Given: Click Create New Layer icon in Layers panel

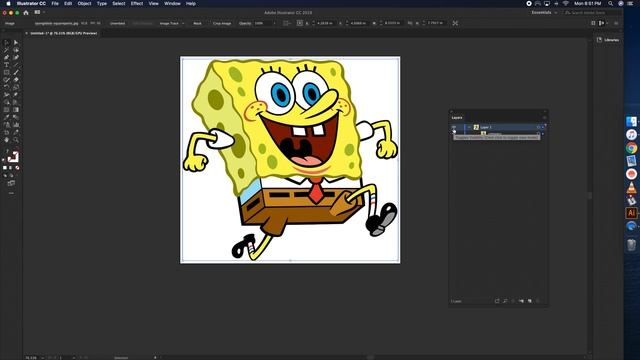Looking at the screenshot, I should 530,301.
